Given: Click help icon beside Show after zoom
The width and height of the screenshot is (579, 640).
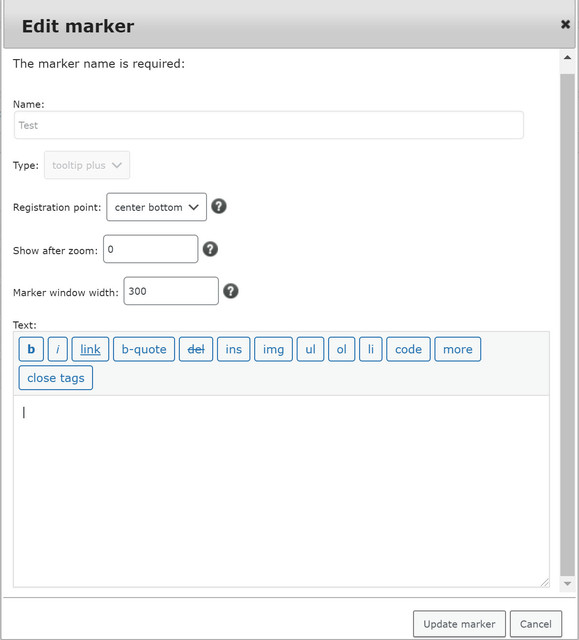Looking at the screenshot, I should (210, 249).
